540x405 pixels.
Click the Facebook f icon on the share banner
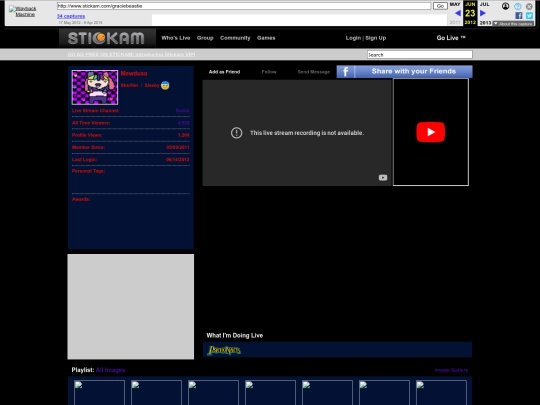345,72
